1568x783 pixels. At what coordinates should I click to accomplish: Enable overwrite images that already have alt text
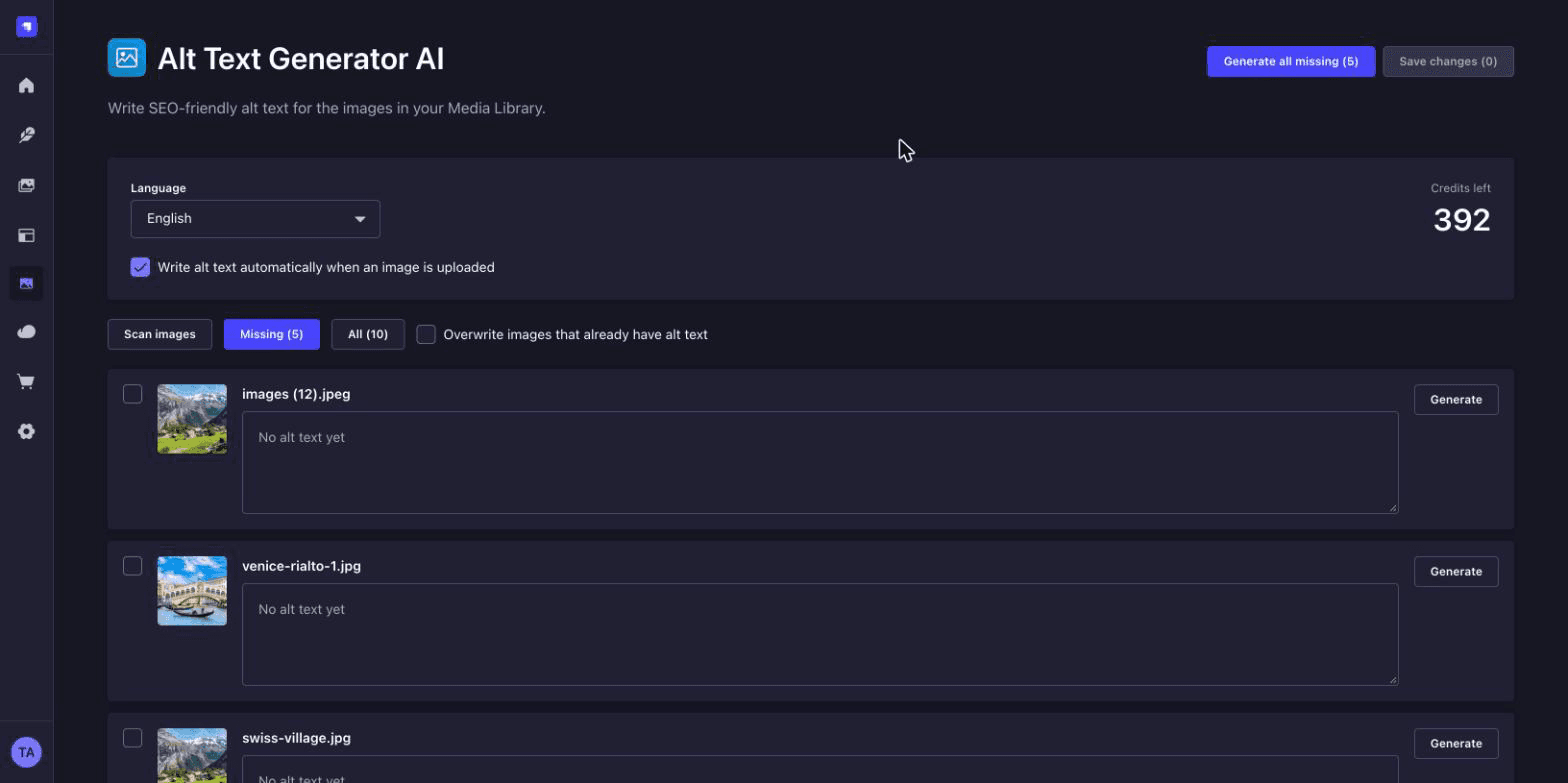click(x=426, y=334)
